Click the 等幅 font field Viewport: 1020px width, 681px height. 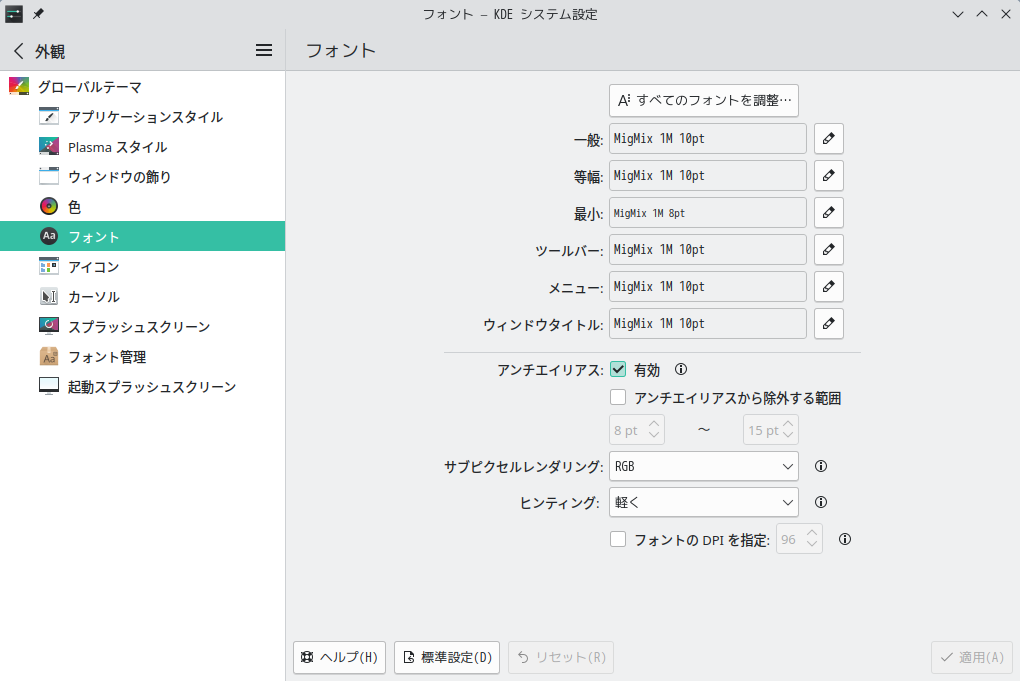pos(708,176)
